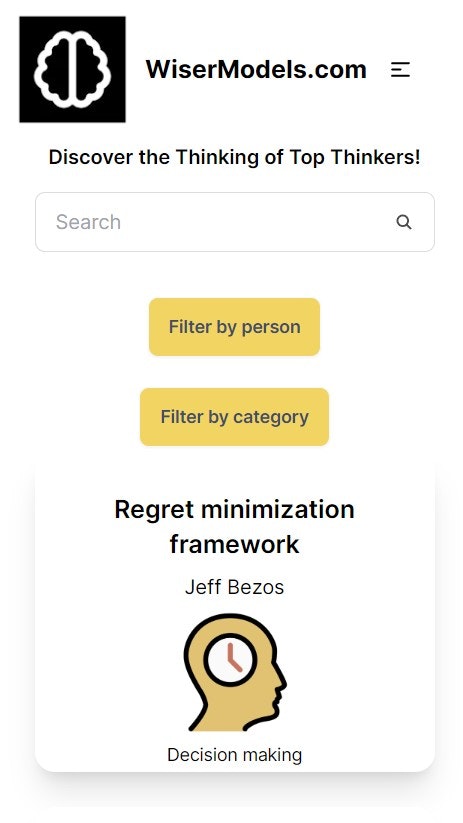Open the Filter by person dropdown
The height and width of the screenshot is (823, 463).
[x=235, y=327]
